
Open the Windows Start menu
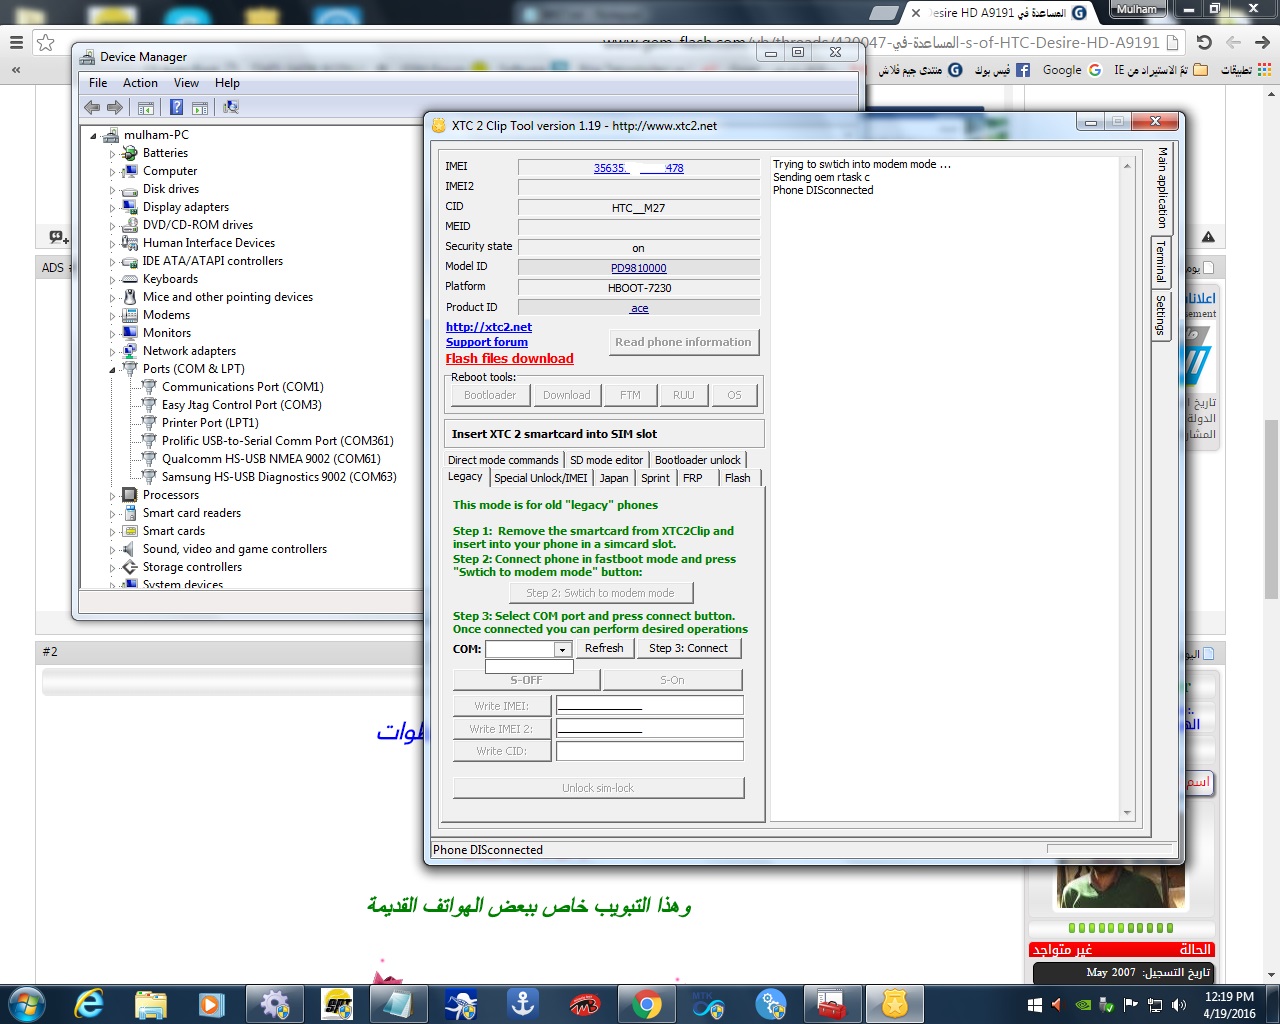pyautogui.click(x=26, y=1004)
